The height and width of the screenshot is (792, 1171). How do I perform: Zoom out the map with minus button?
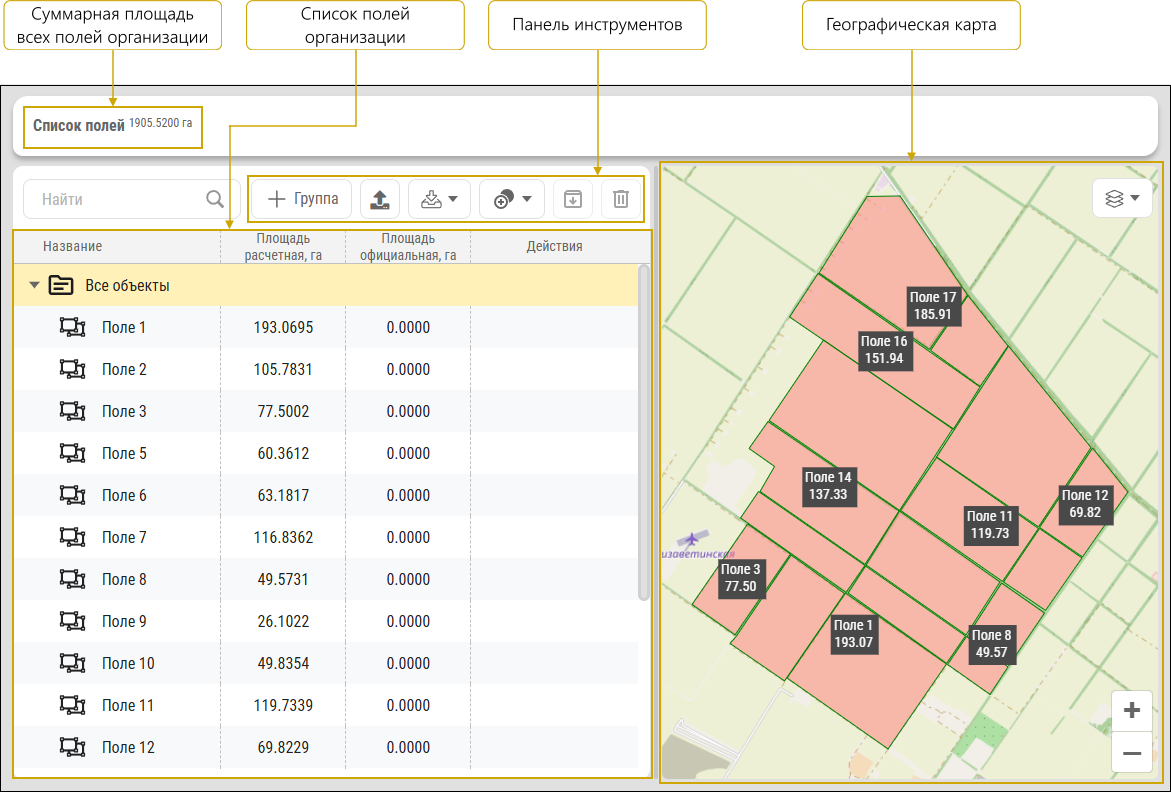pos(1131,752)
